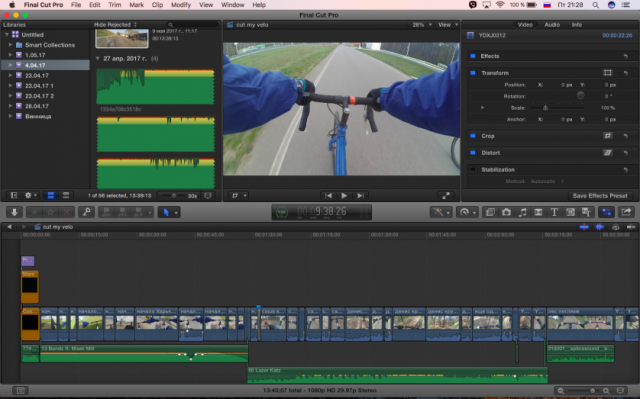The width and height of the screenshot is (640, 399).
Task: Toggle the Timeline Index button
Action: point(20,390)
